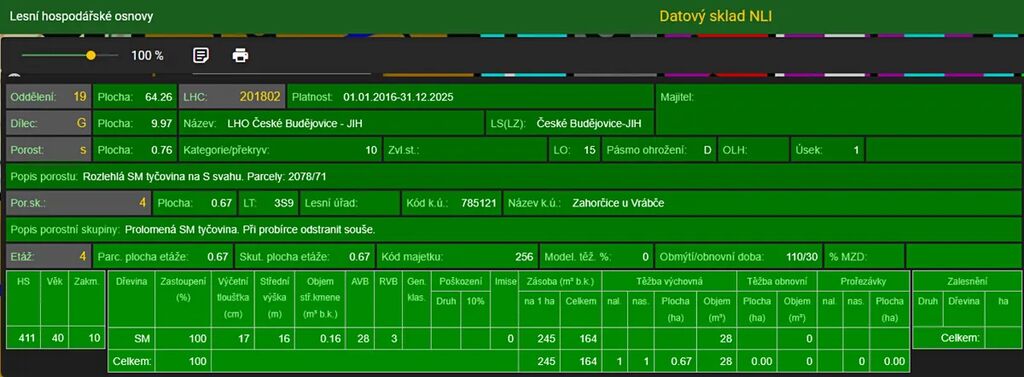Click the Platnost date range cell

coord(470,97)
